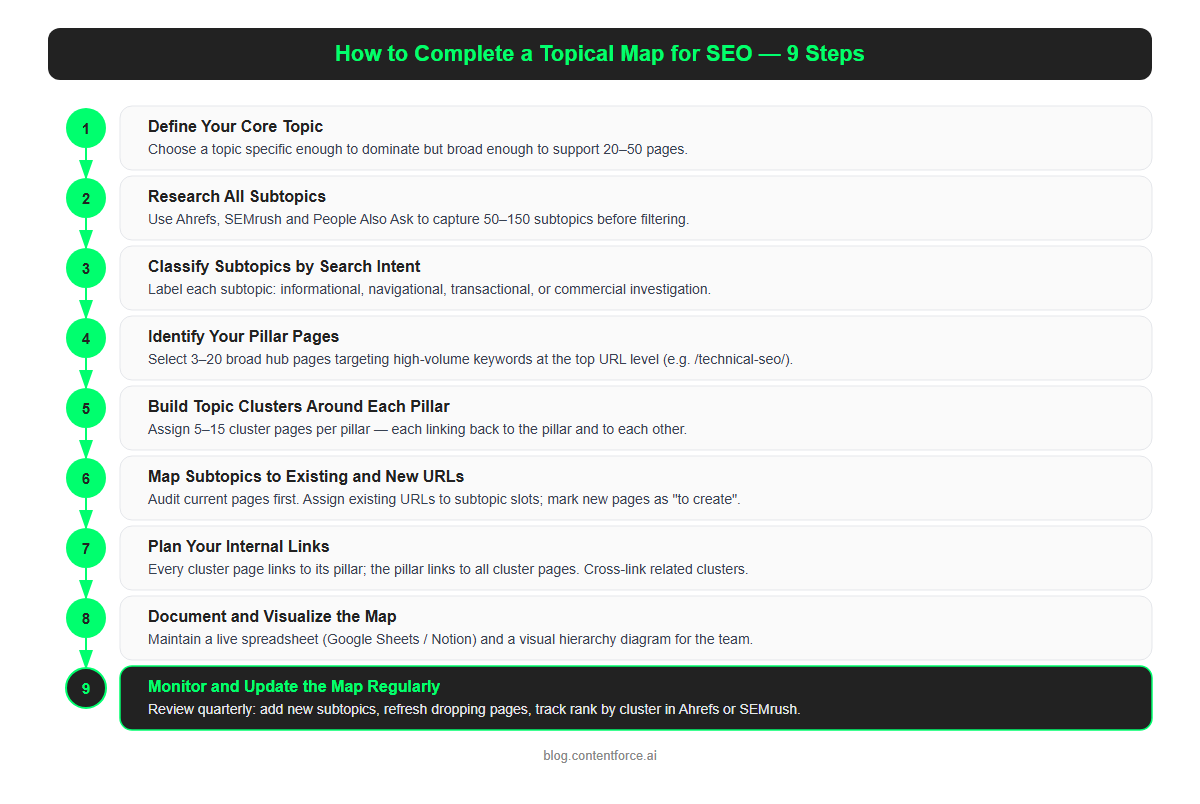
Task: Open the title banner at the top
Action: point(600,54)
